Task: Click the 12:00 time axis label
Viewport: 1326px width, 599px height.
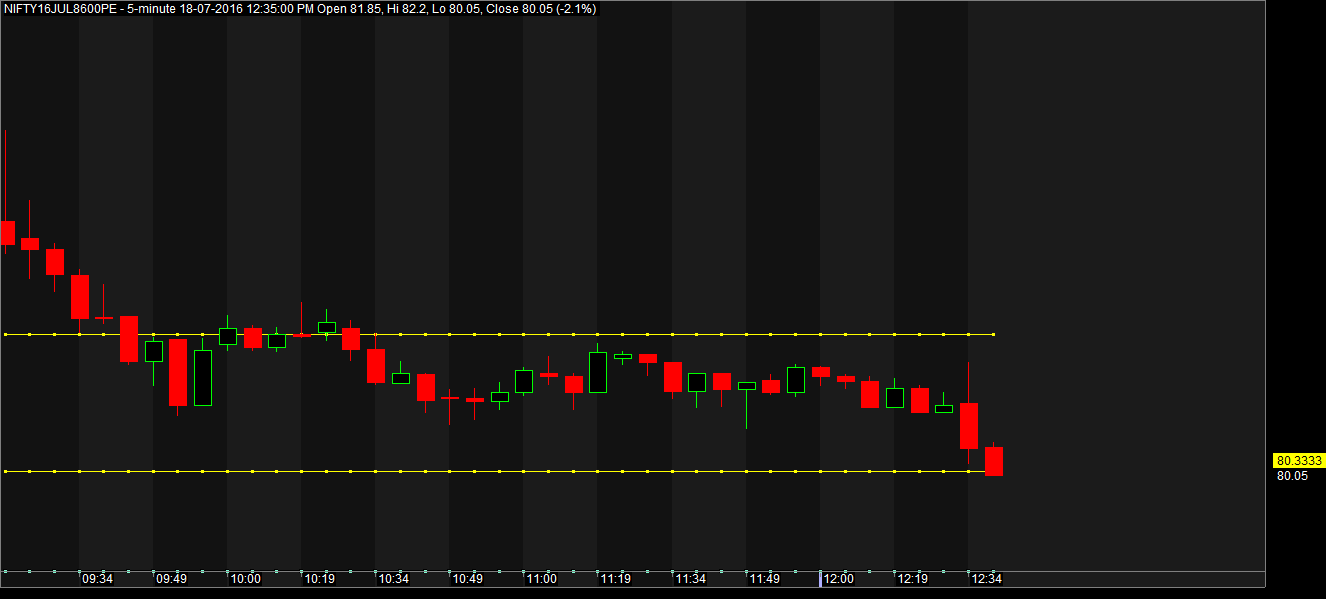Action: point(838,579)
